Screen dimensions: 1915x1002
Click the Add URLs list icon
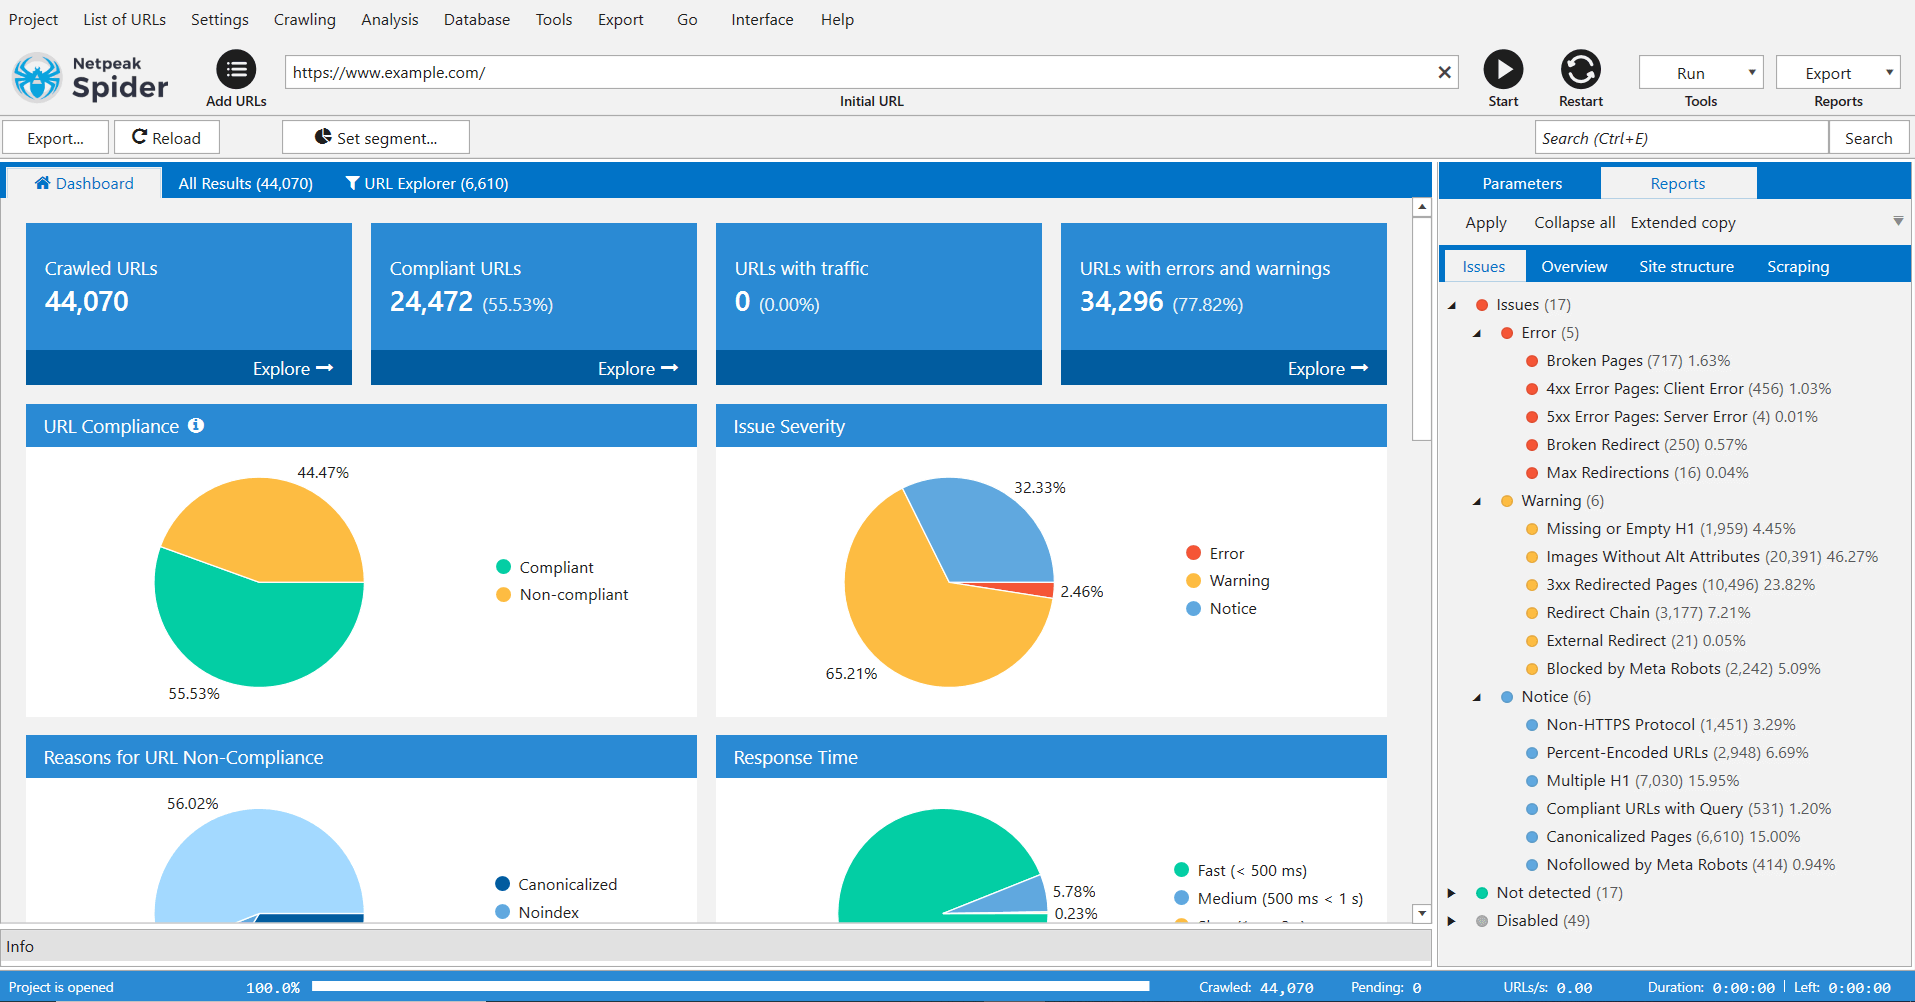[x=236, y=69]
